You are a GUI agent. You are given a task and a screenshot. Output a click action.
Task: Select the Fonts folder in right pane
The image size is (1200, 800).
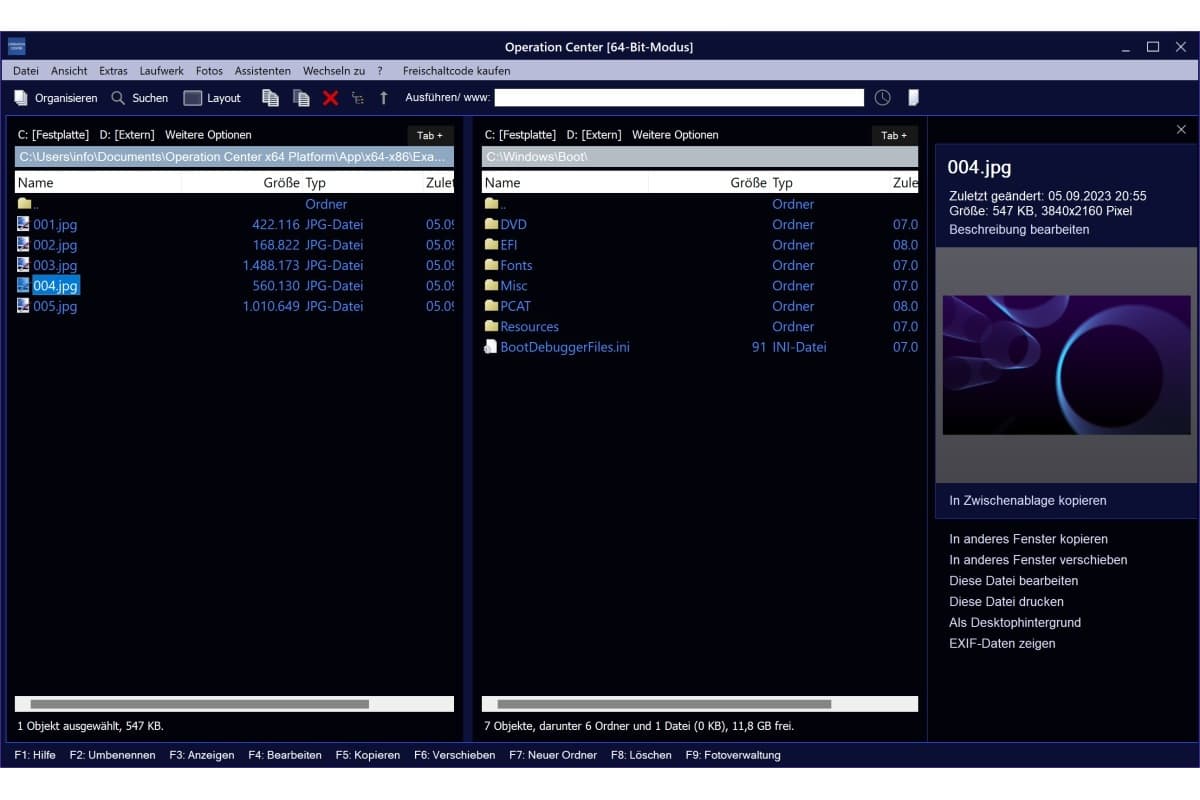click(516, 265)
